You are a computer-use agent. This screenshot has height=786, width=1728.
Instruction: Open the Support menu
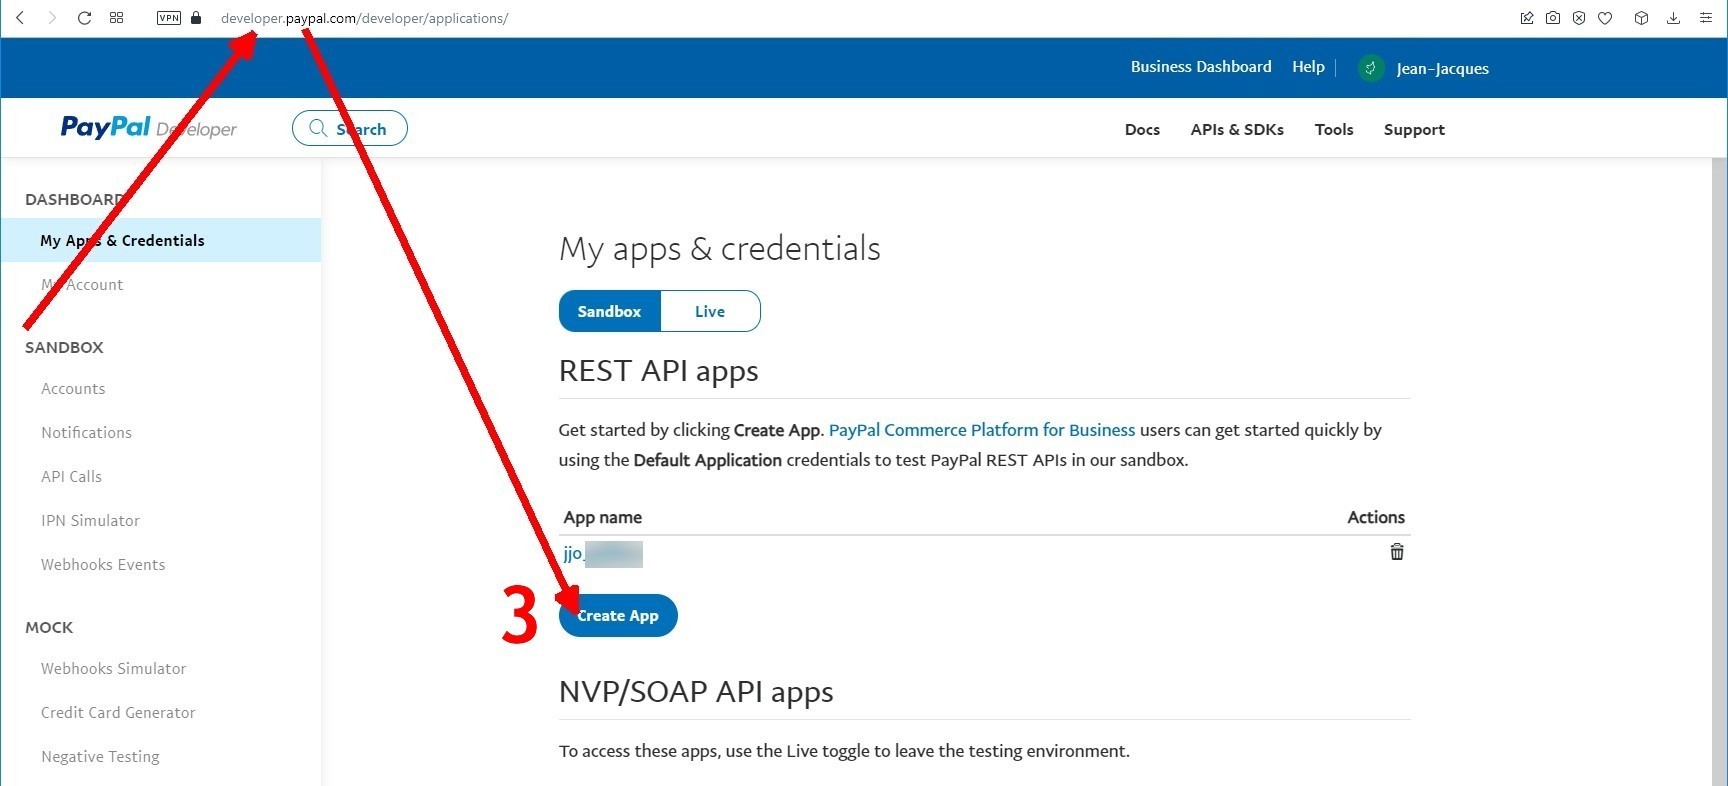click(1414, 129)
